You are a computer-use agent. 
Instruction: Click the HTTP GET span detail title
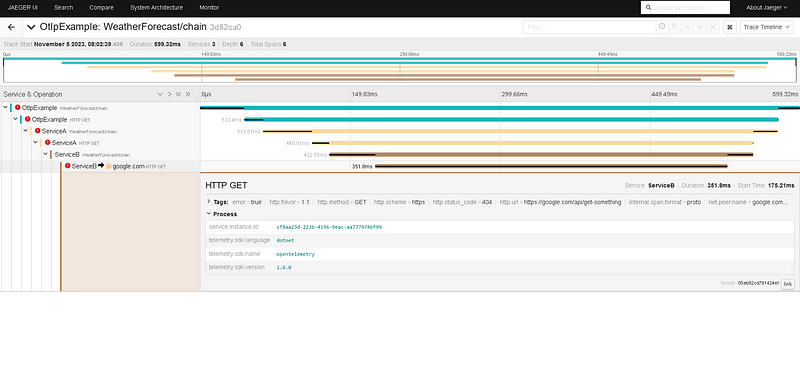point(226,185)
